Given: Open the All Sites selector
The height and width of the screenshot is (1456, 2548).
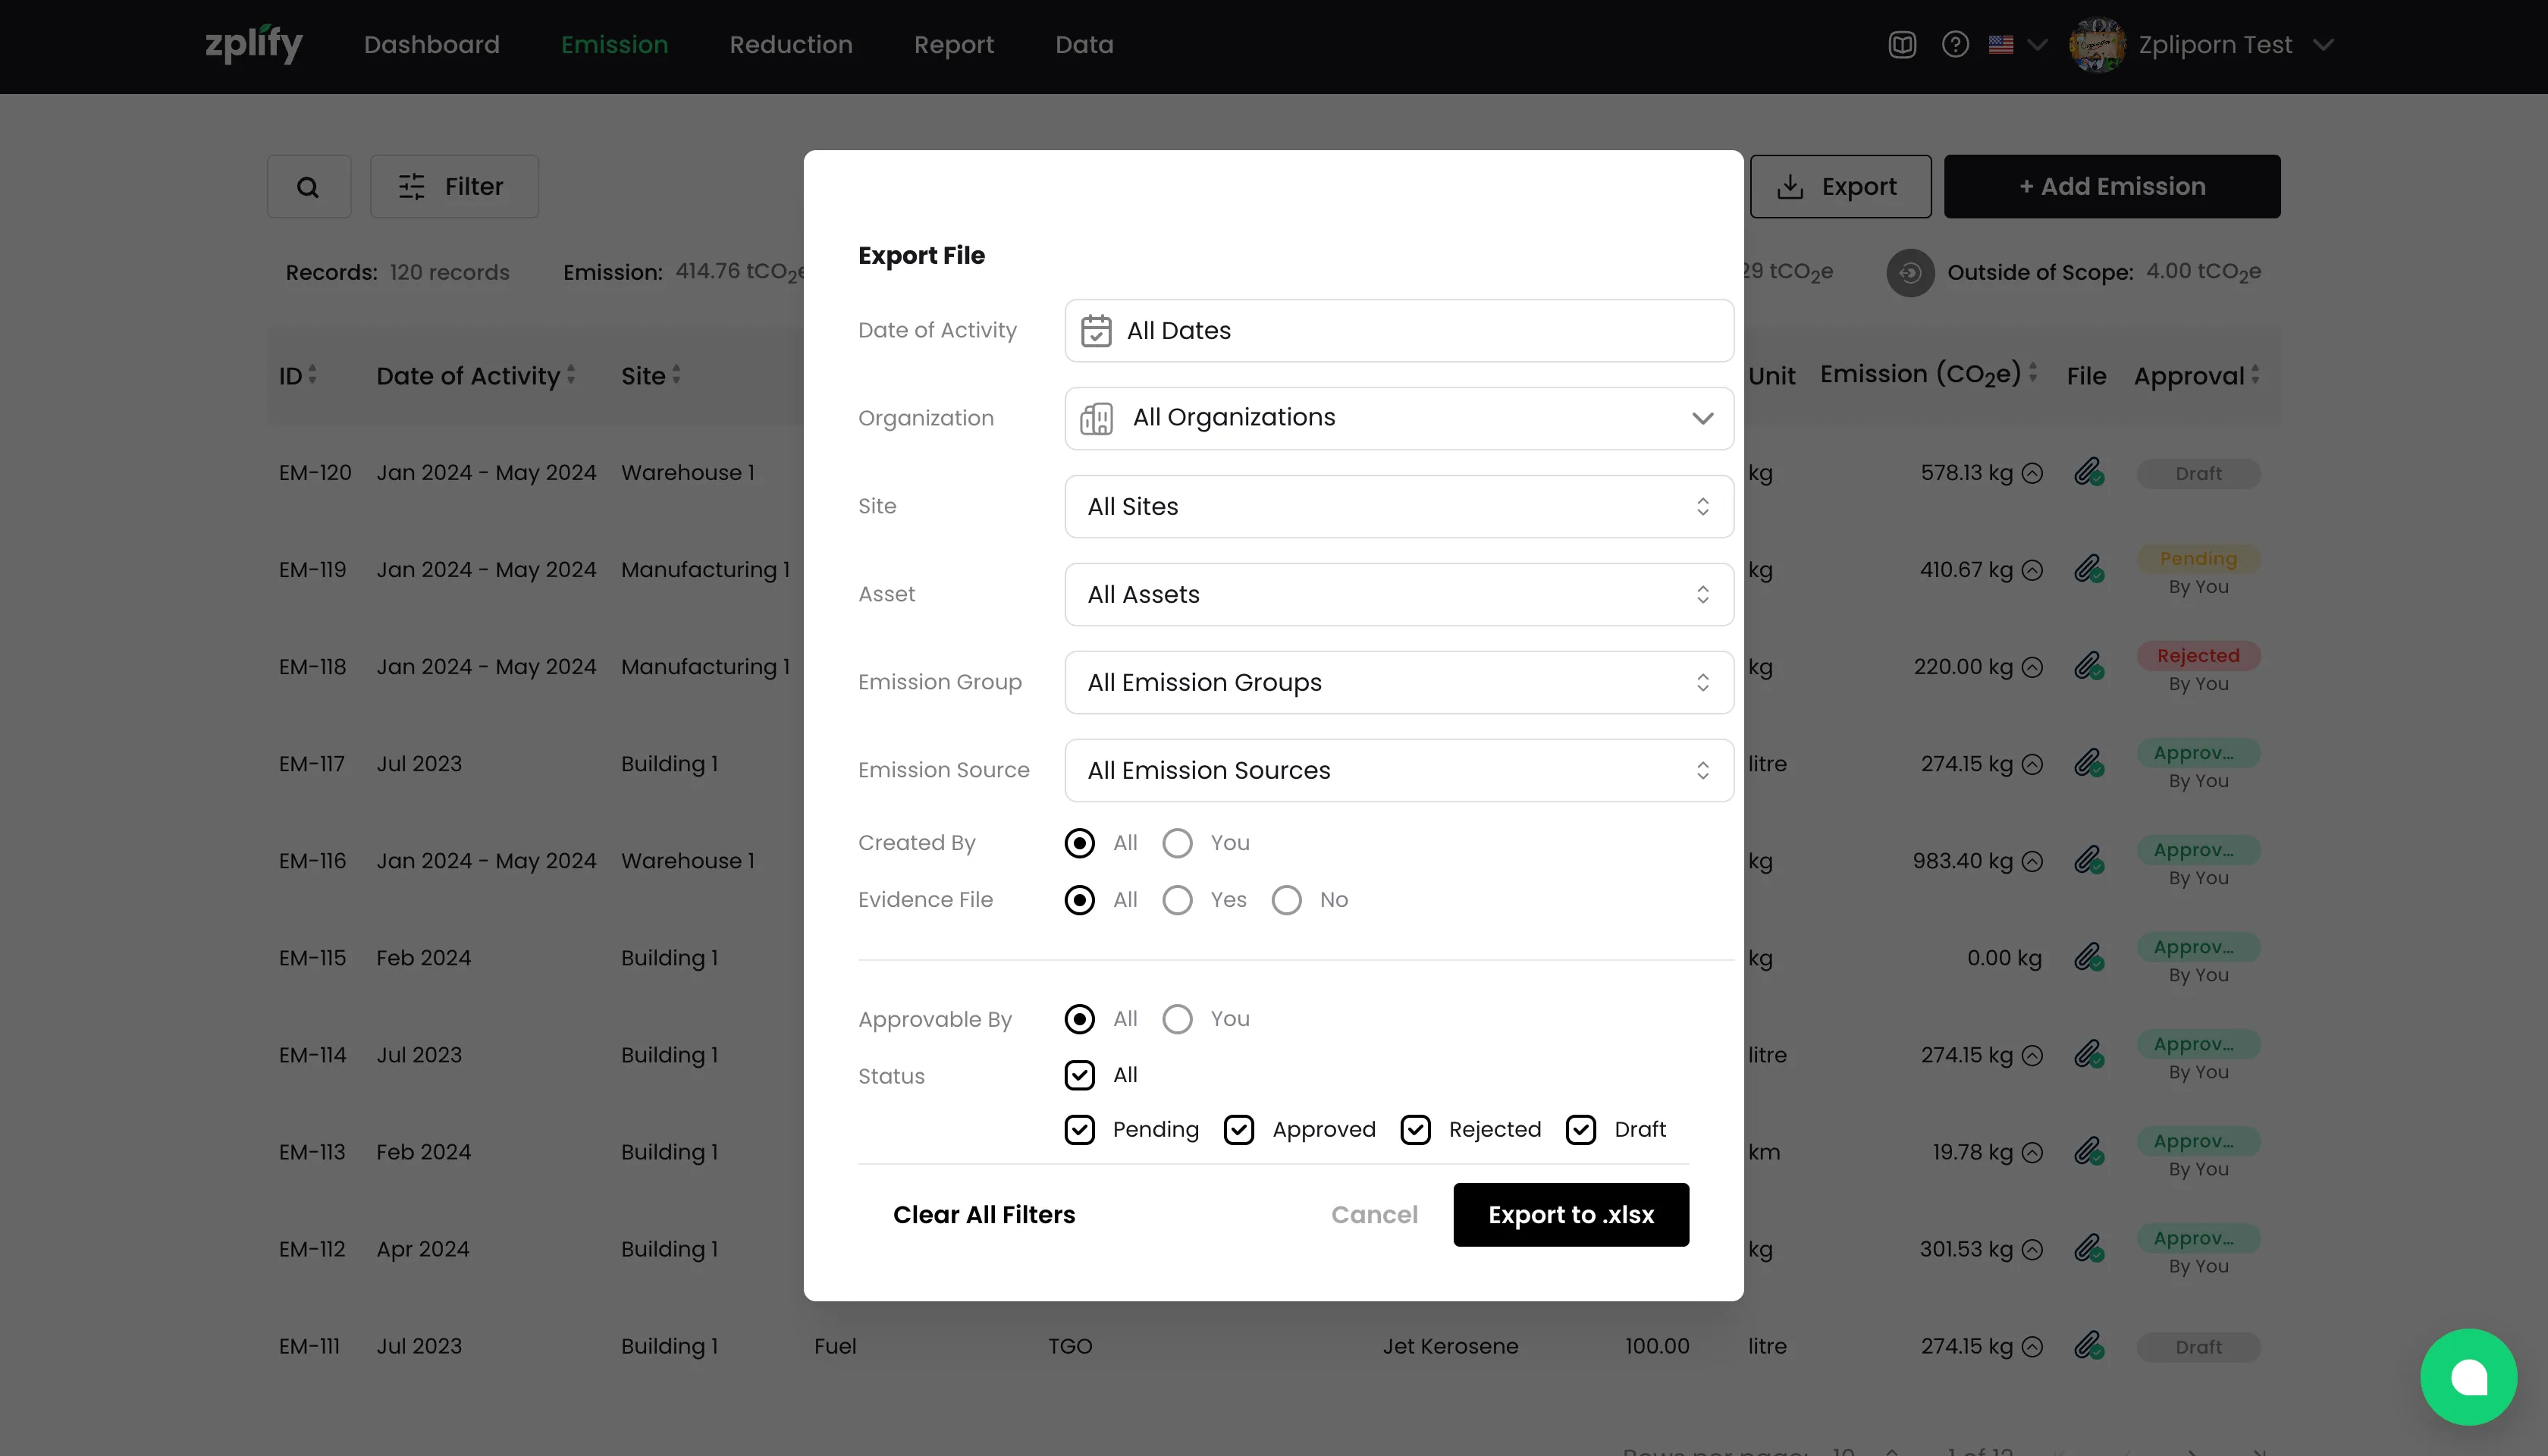Looking at the screenshot, I should coord(1399,506).
